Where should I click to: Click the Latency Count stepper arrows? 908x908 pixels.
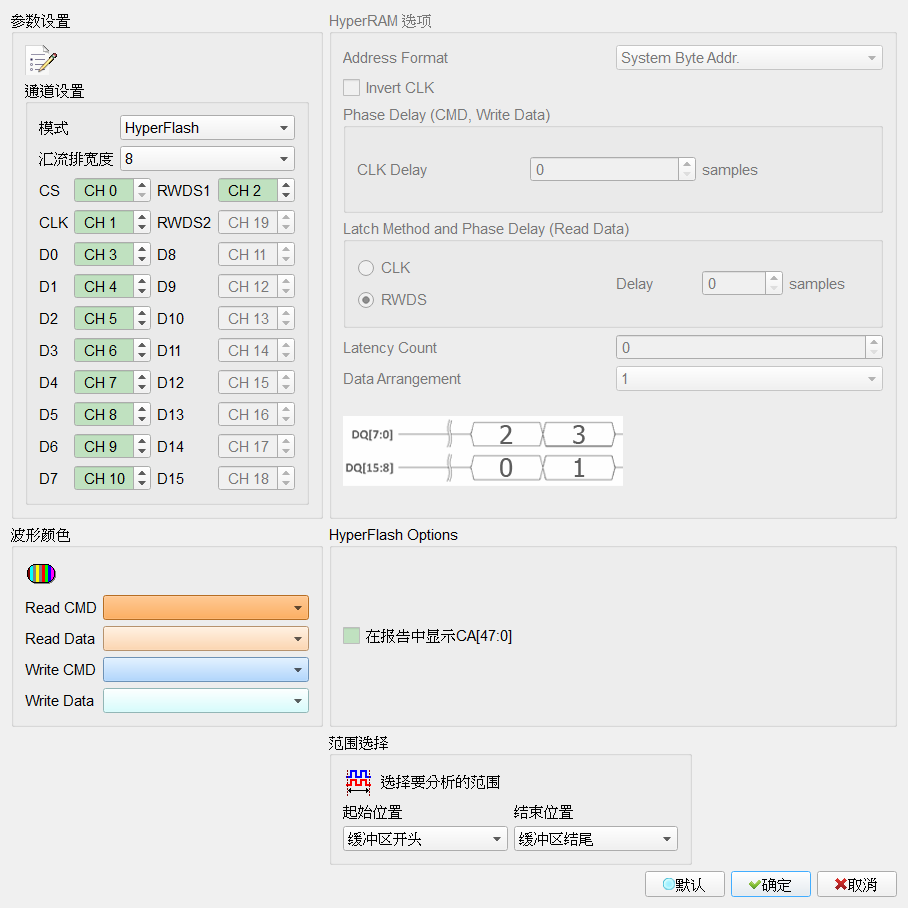[x=874, y=347]
